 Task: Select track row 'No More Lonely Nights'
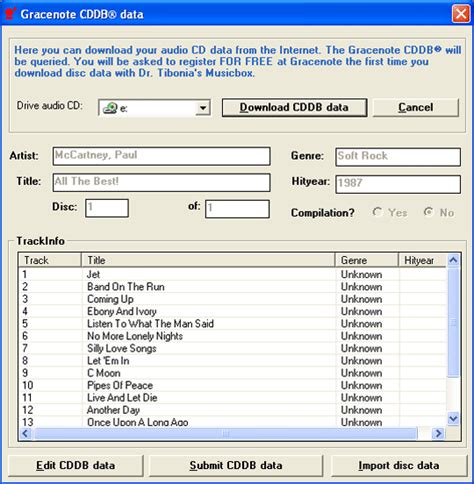pyautogui.click(x=233, y=336)
